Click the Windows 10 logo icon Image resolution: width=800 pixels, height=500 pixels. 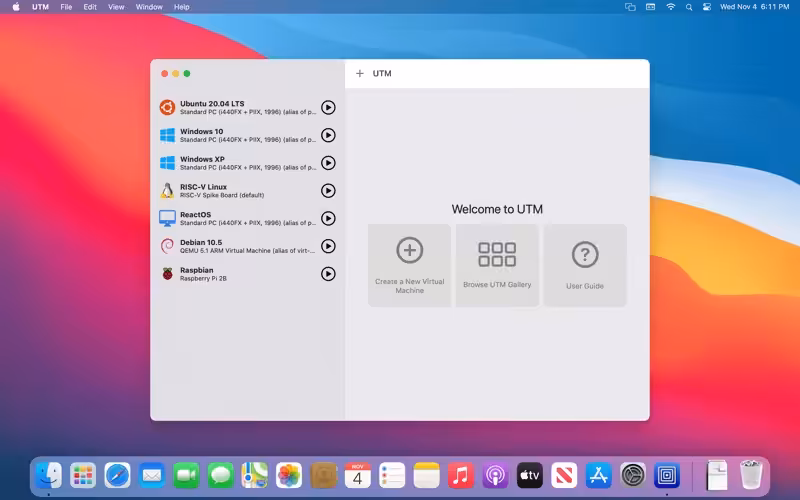pyautogui.click(x=167, y=135)
